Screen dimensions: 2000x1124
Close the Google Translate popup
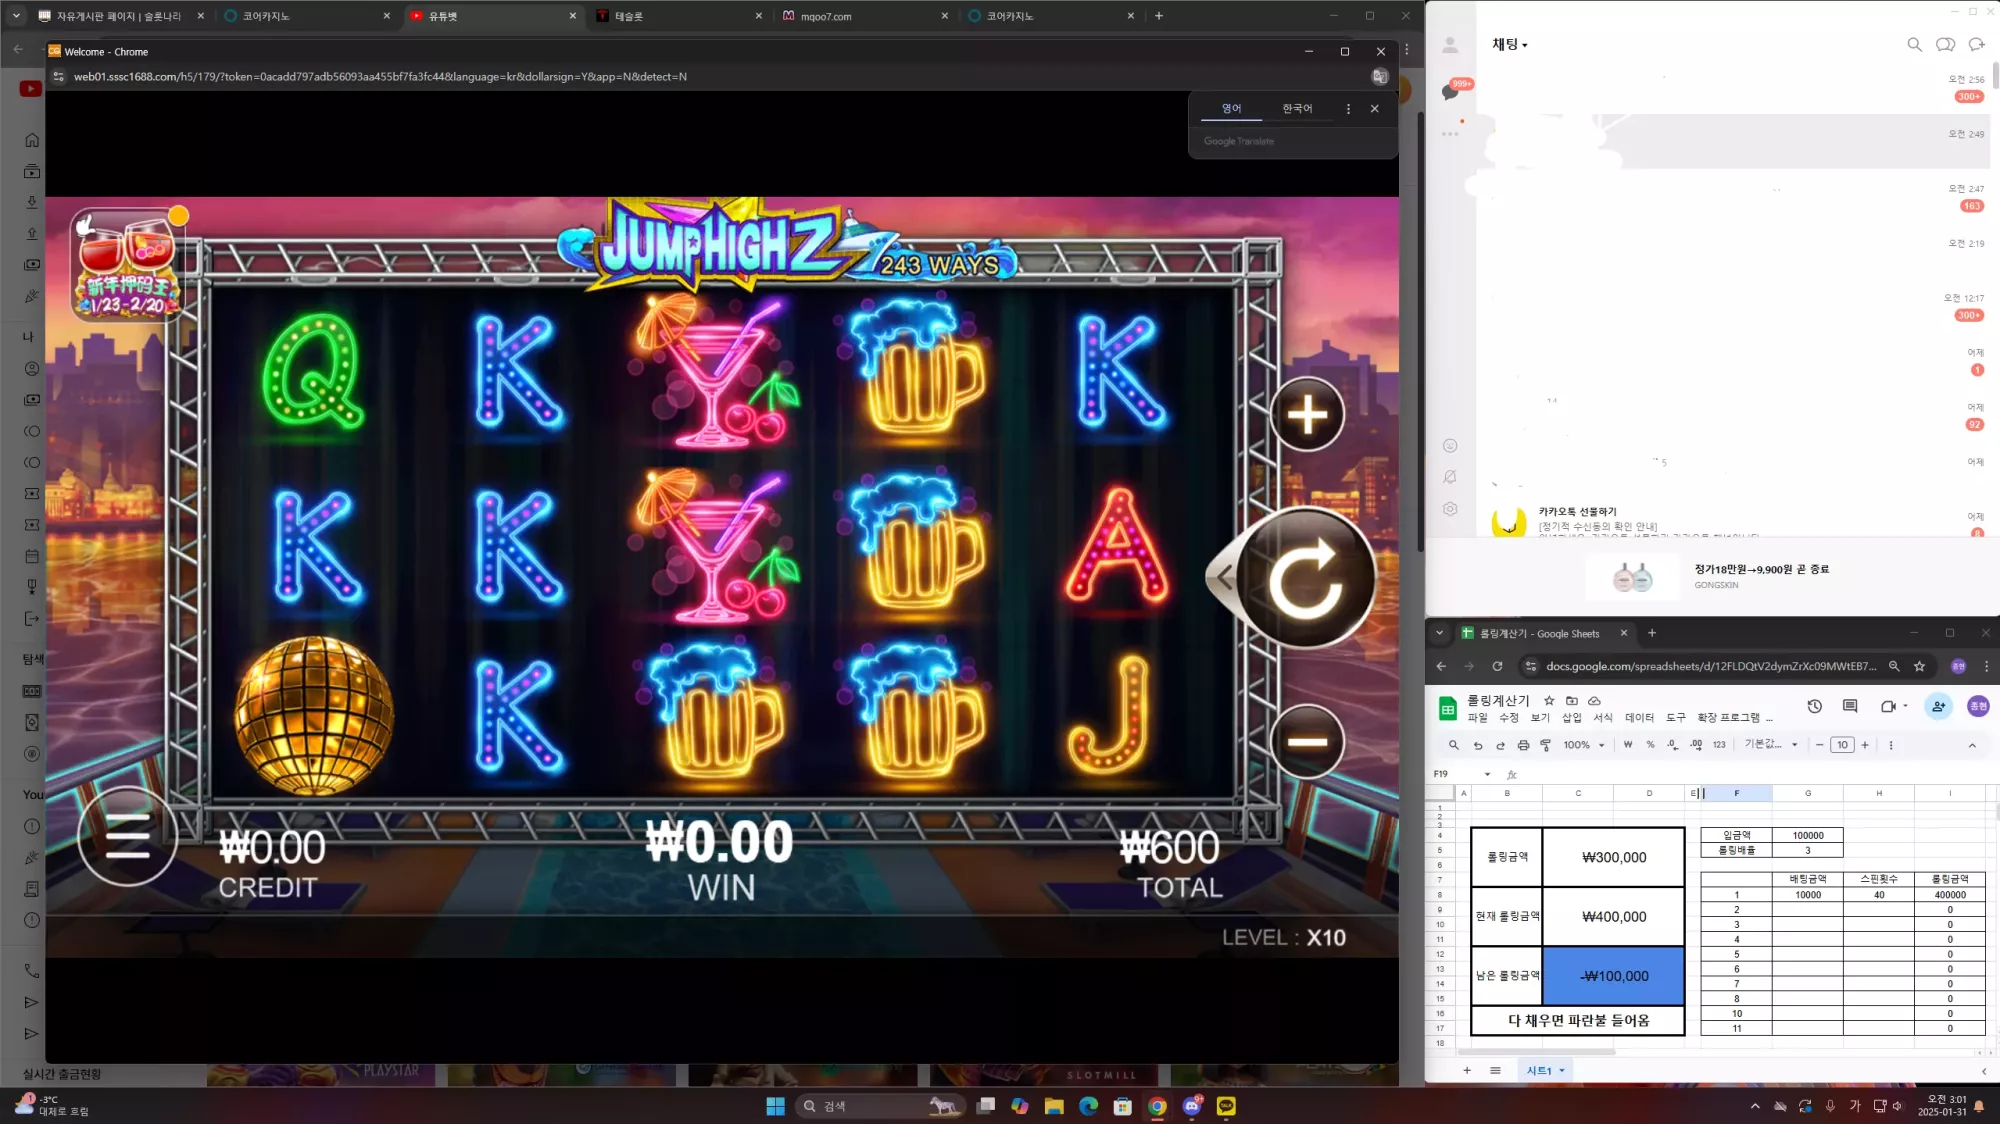(x=1375, y=109)
